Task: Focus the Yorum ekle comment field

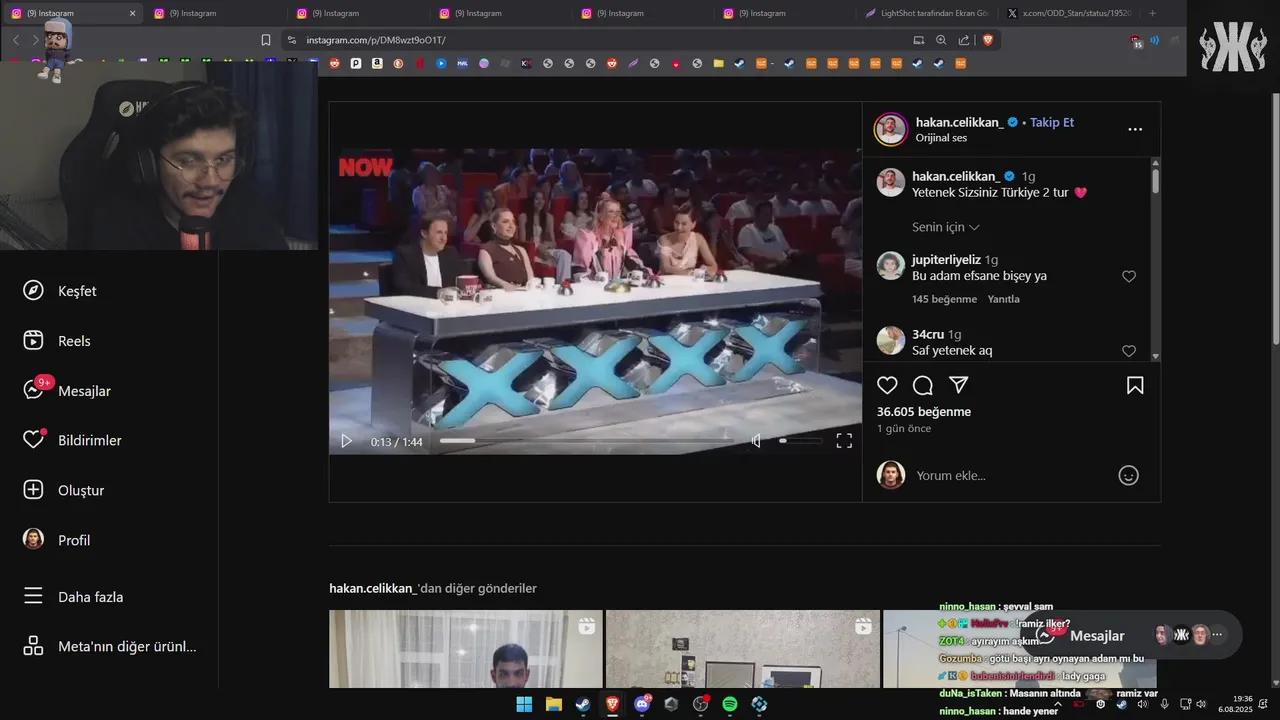Action: pyautogui.click(x=1010, y=476)
